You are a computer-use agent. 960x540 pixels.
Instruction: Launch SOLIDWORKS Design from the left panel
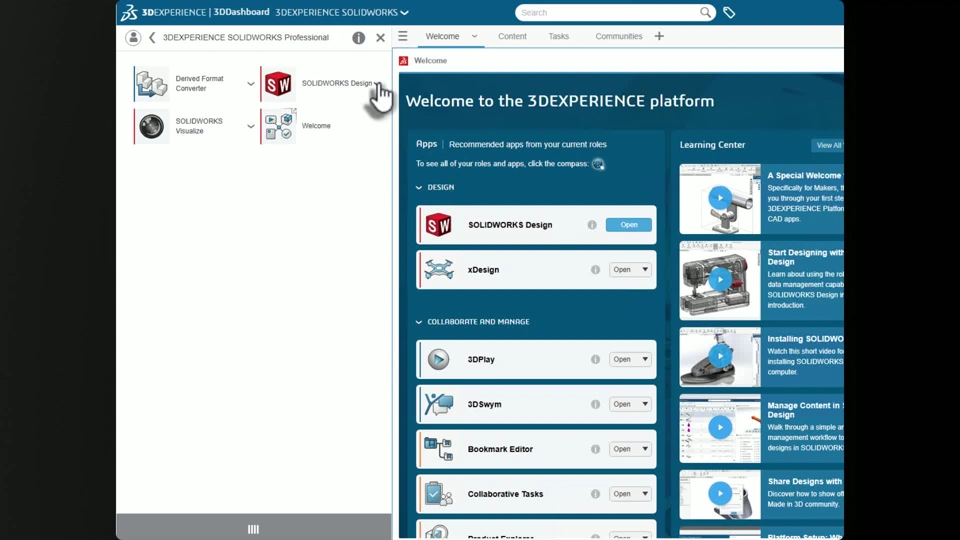point(278,83)
